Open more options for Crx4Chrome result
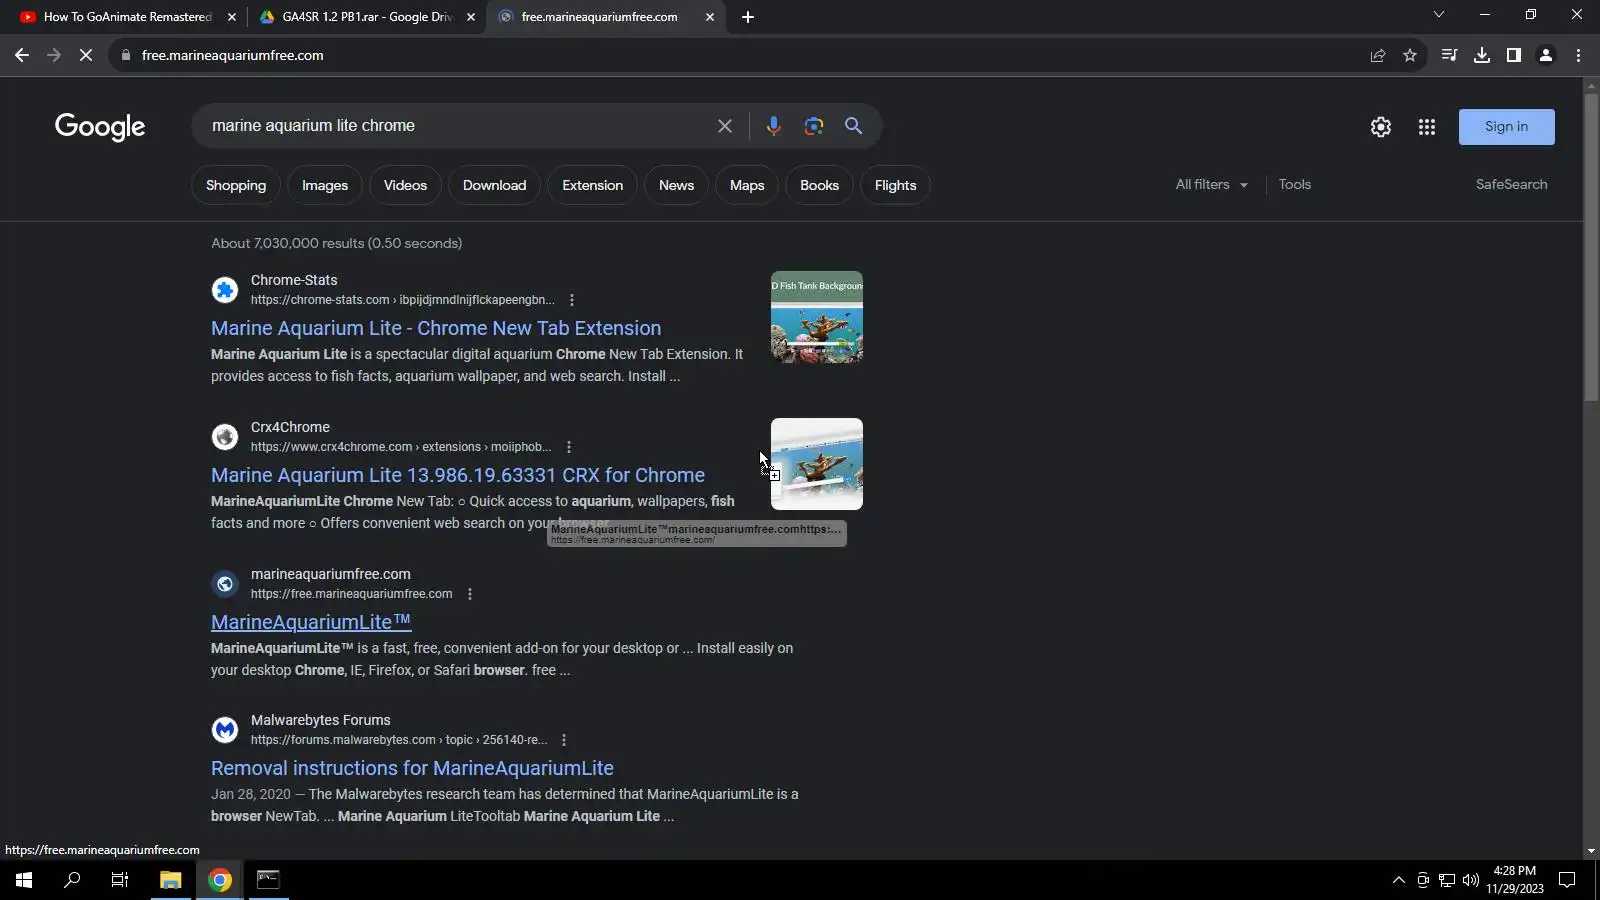The height and width of the screenshot is (900, 1600). click(x=569, y=447)
